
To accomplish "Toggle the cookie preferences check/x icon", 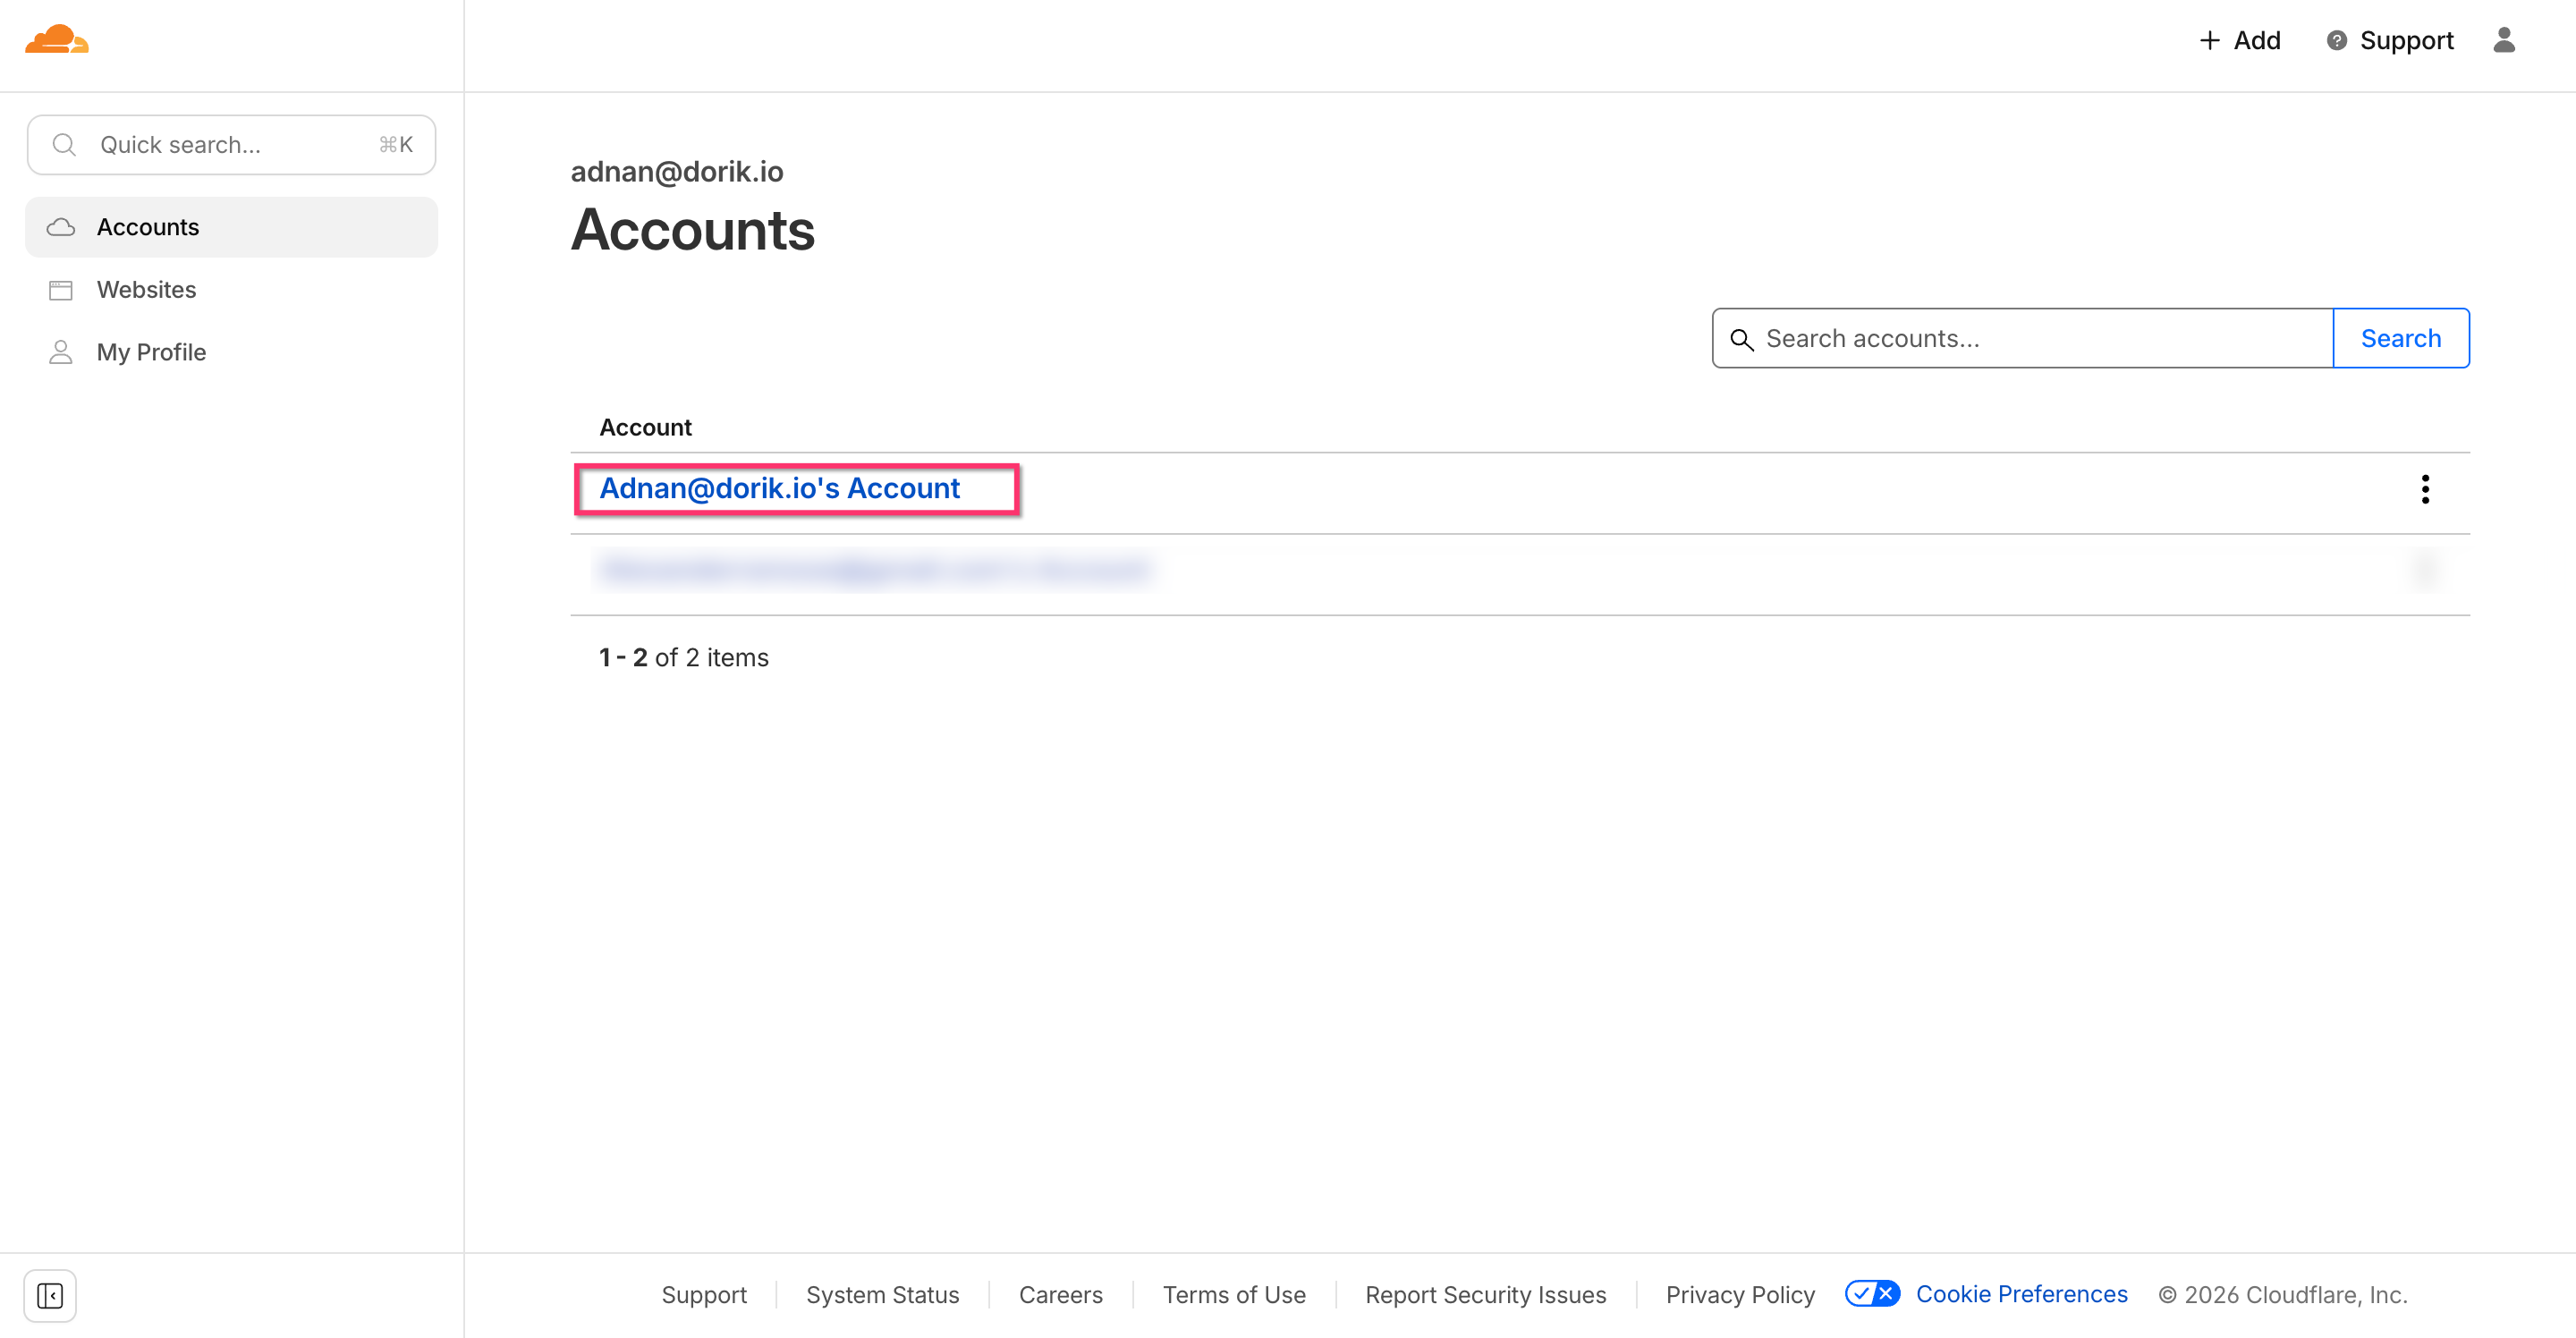I will [1872, 1294].
